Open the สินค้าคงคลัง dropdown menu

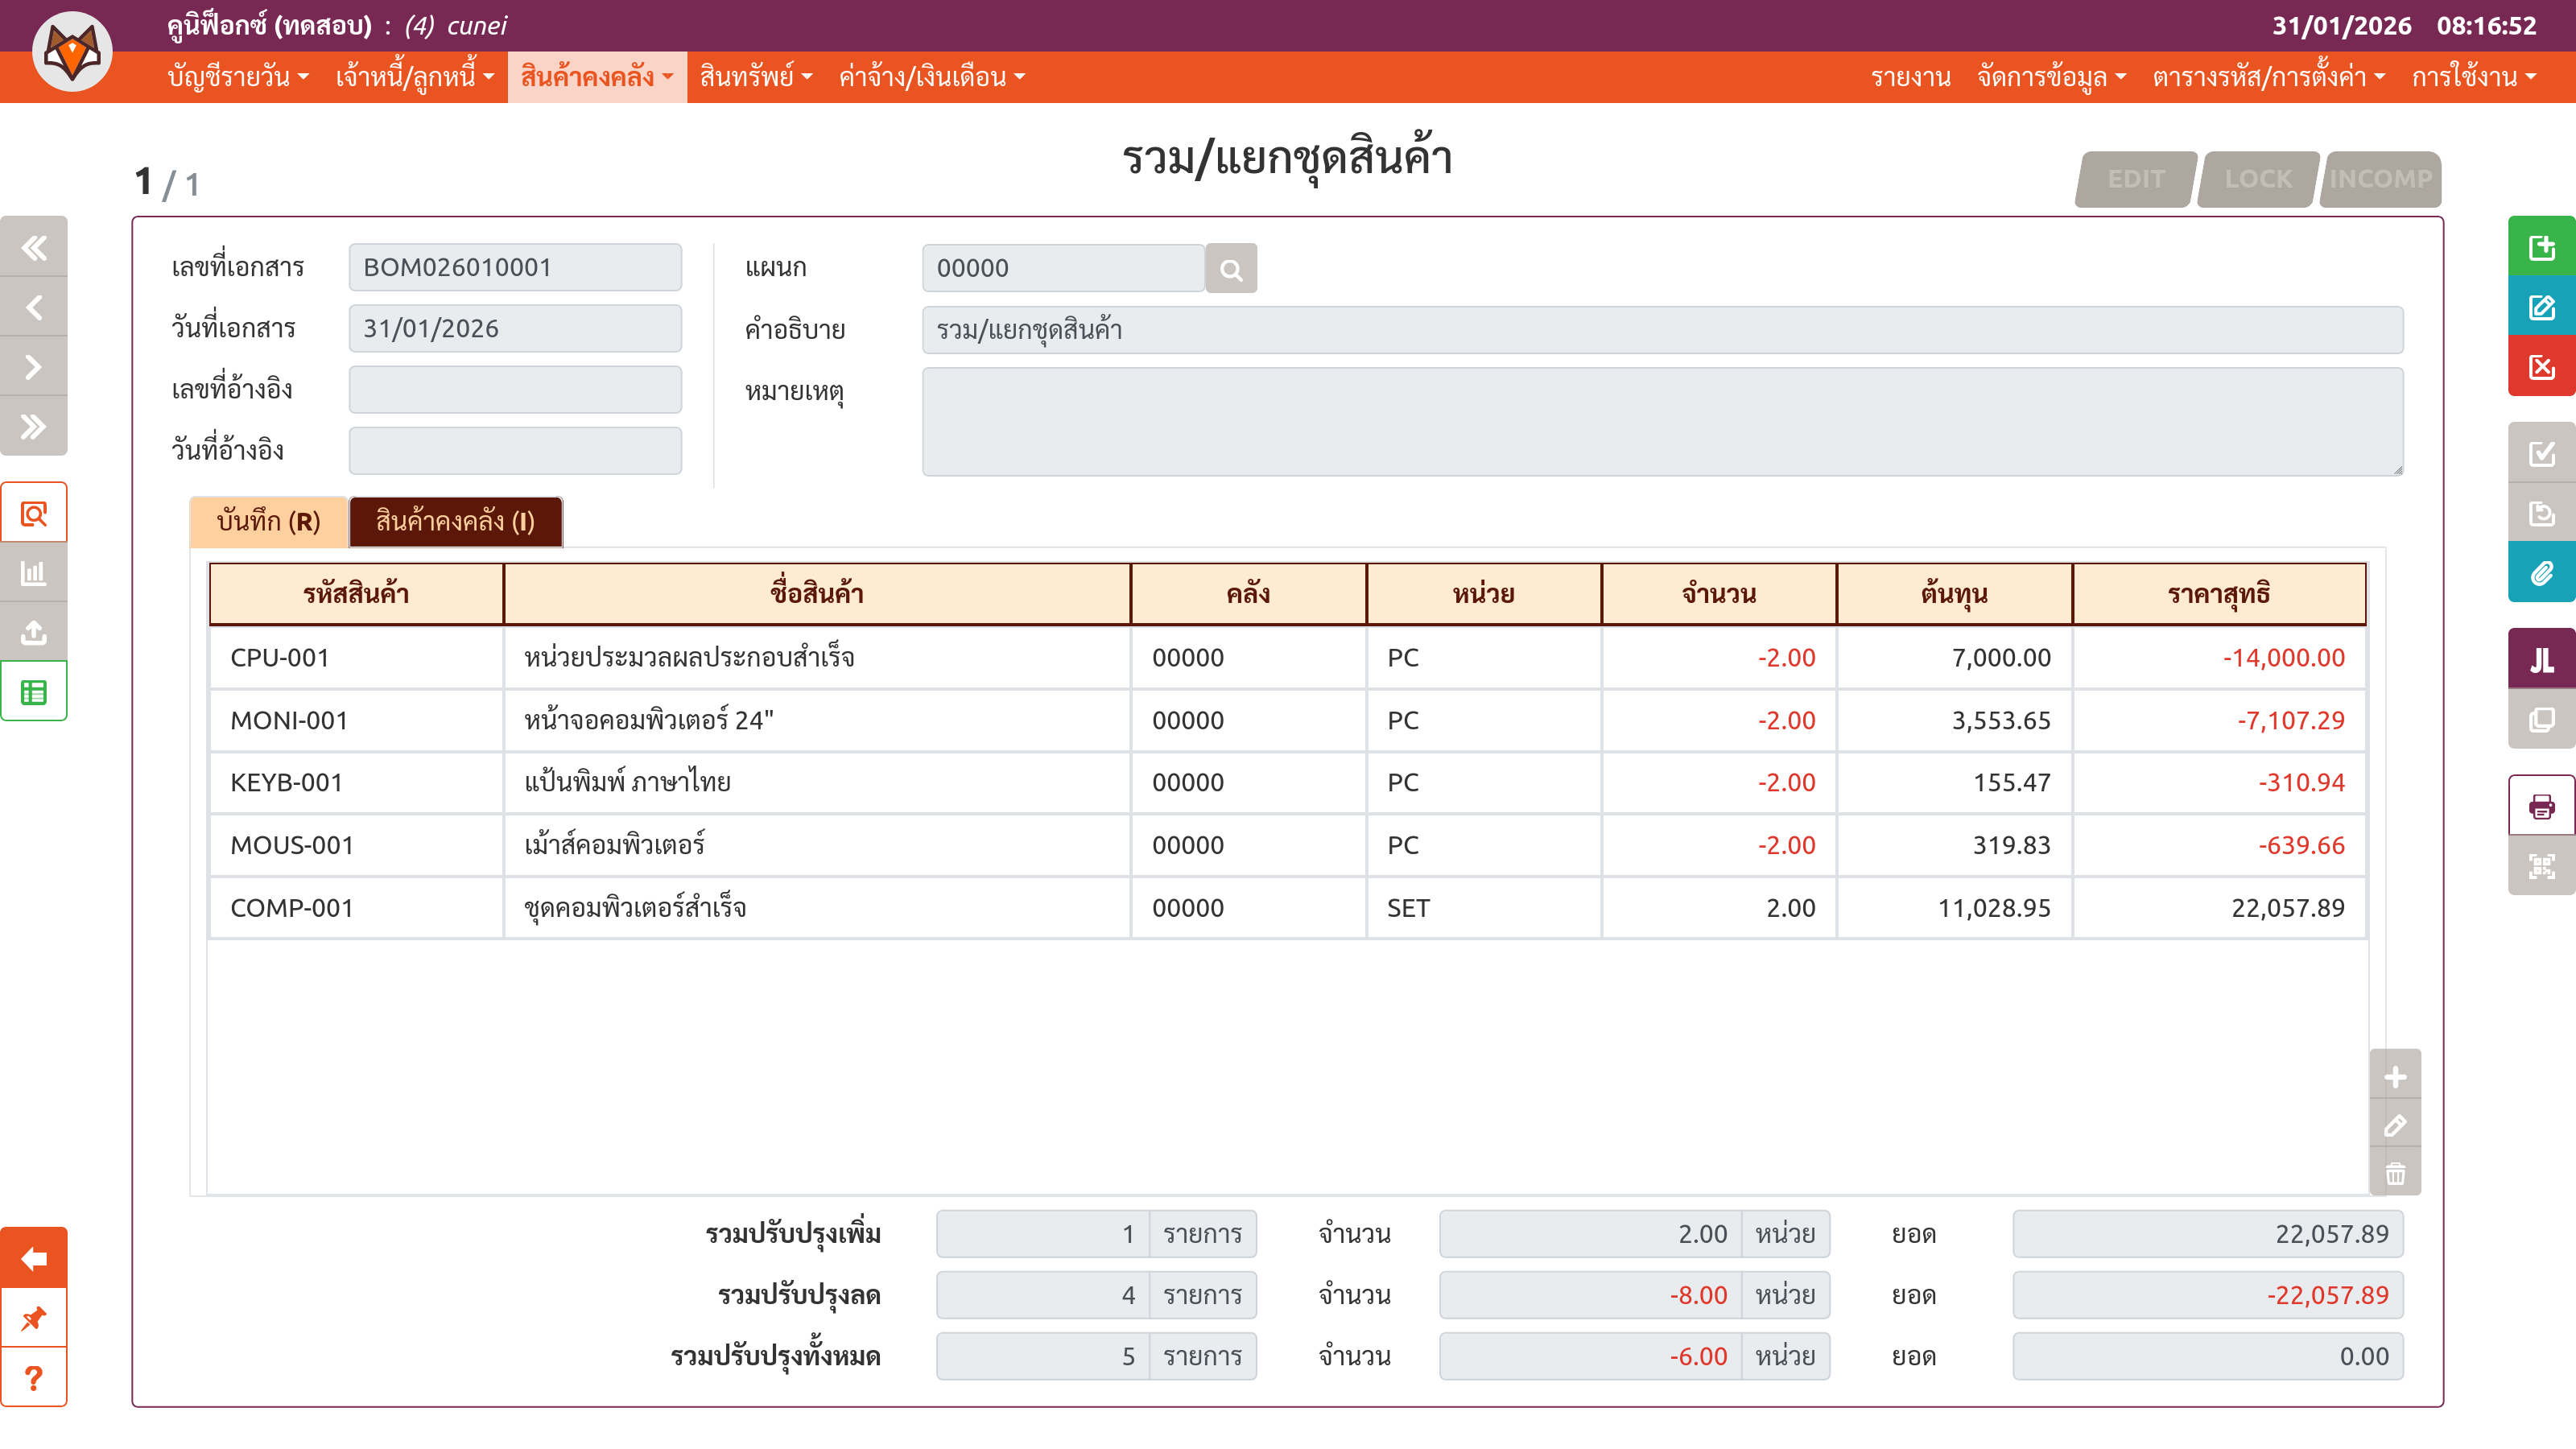pyautogui.click(x=597, y=77)
